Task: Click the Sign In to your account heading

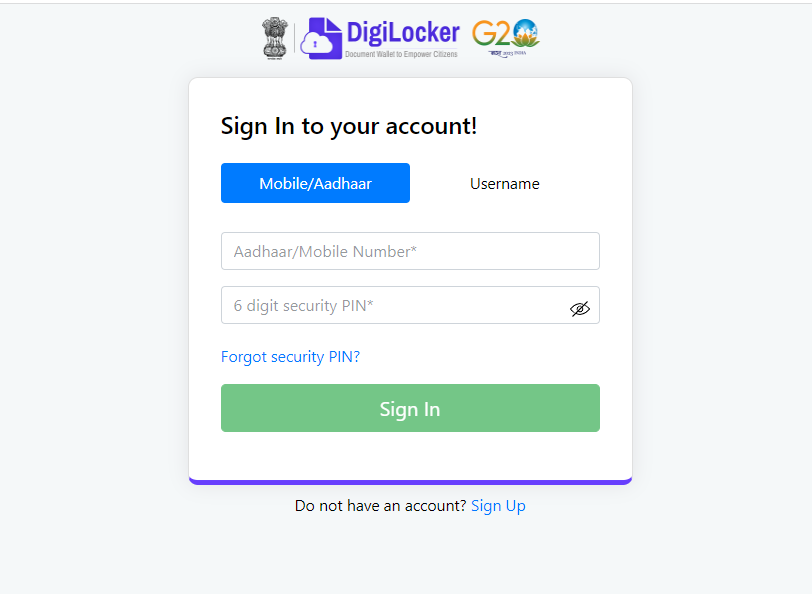Action: tap(349, 126)
